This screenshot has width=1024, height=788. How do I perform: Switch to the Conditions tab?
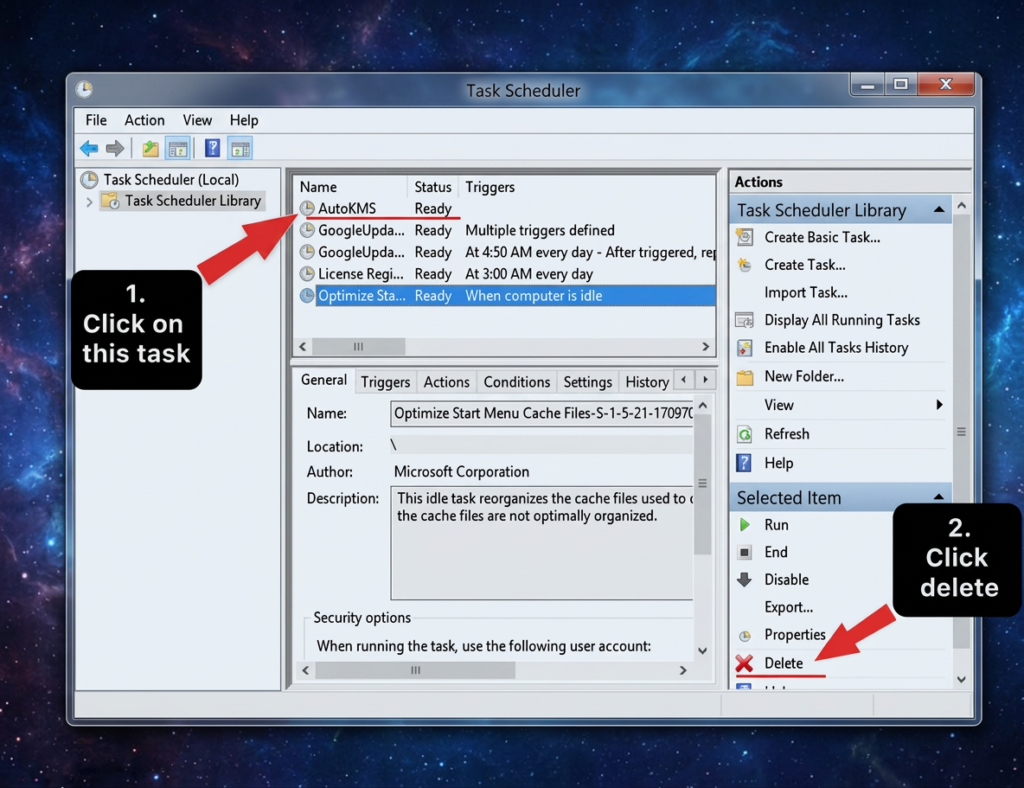click(x=517, y=382)
